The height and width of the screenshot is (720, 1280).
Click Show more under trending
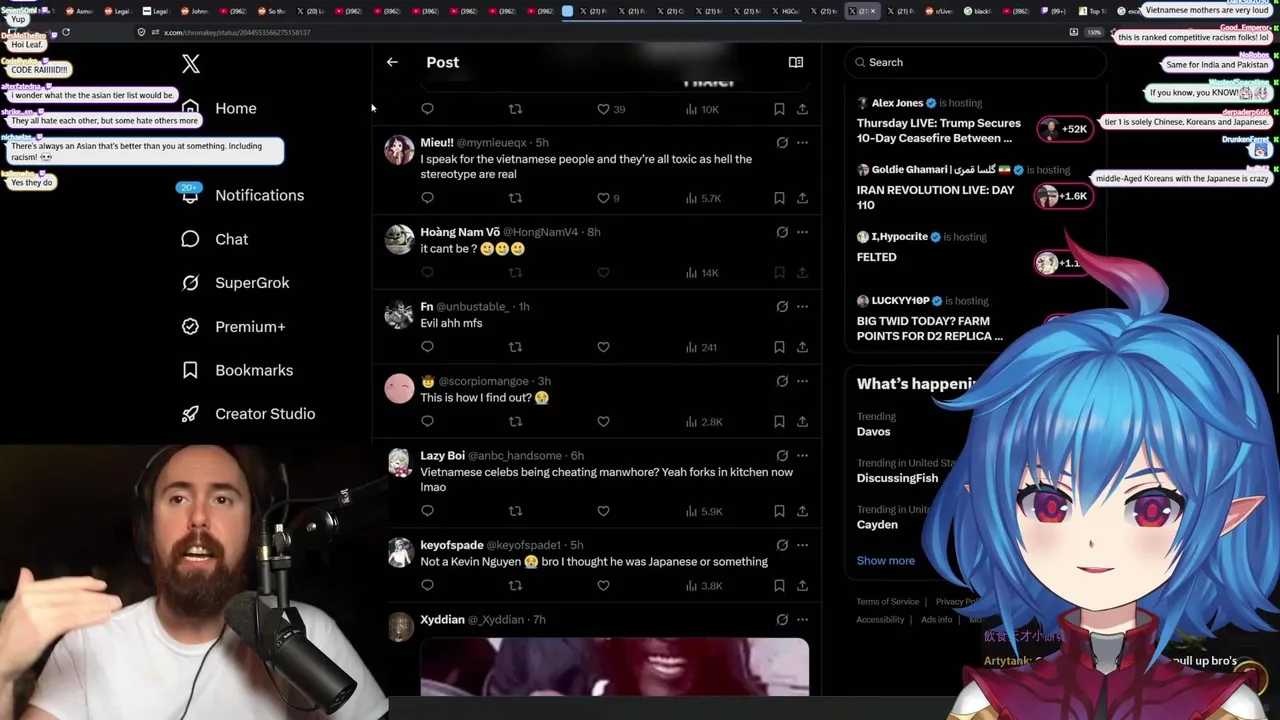(x=885, y=560)
